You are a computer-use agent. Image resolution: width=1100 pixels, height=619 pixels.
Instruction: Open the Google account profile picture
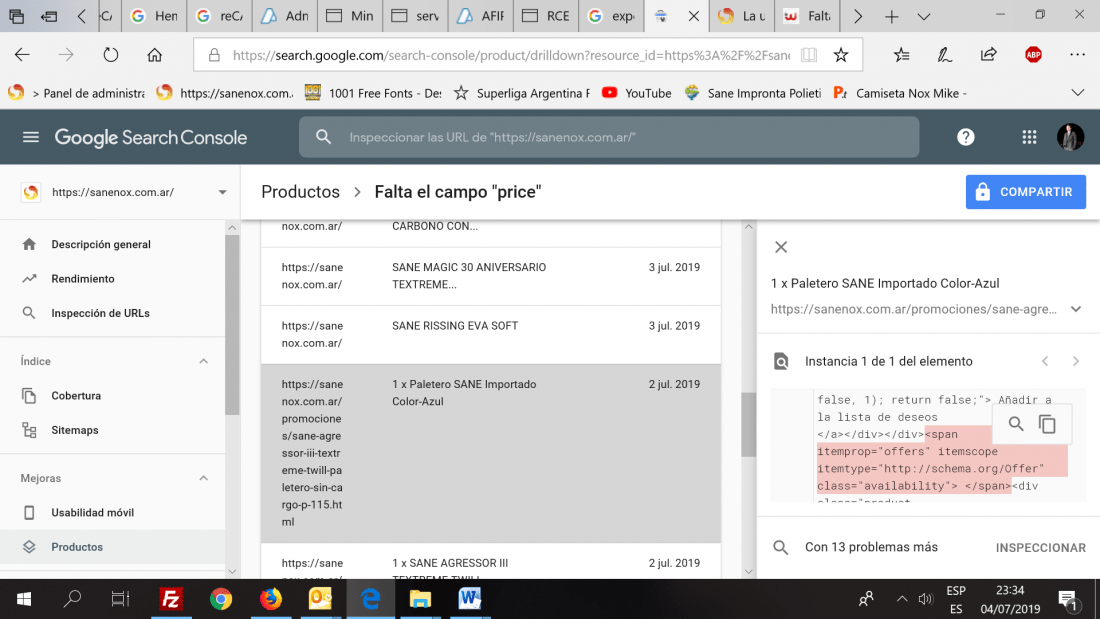pyautogui.click(x=1071, y=137)
